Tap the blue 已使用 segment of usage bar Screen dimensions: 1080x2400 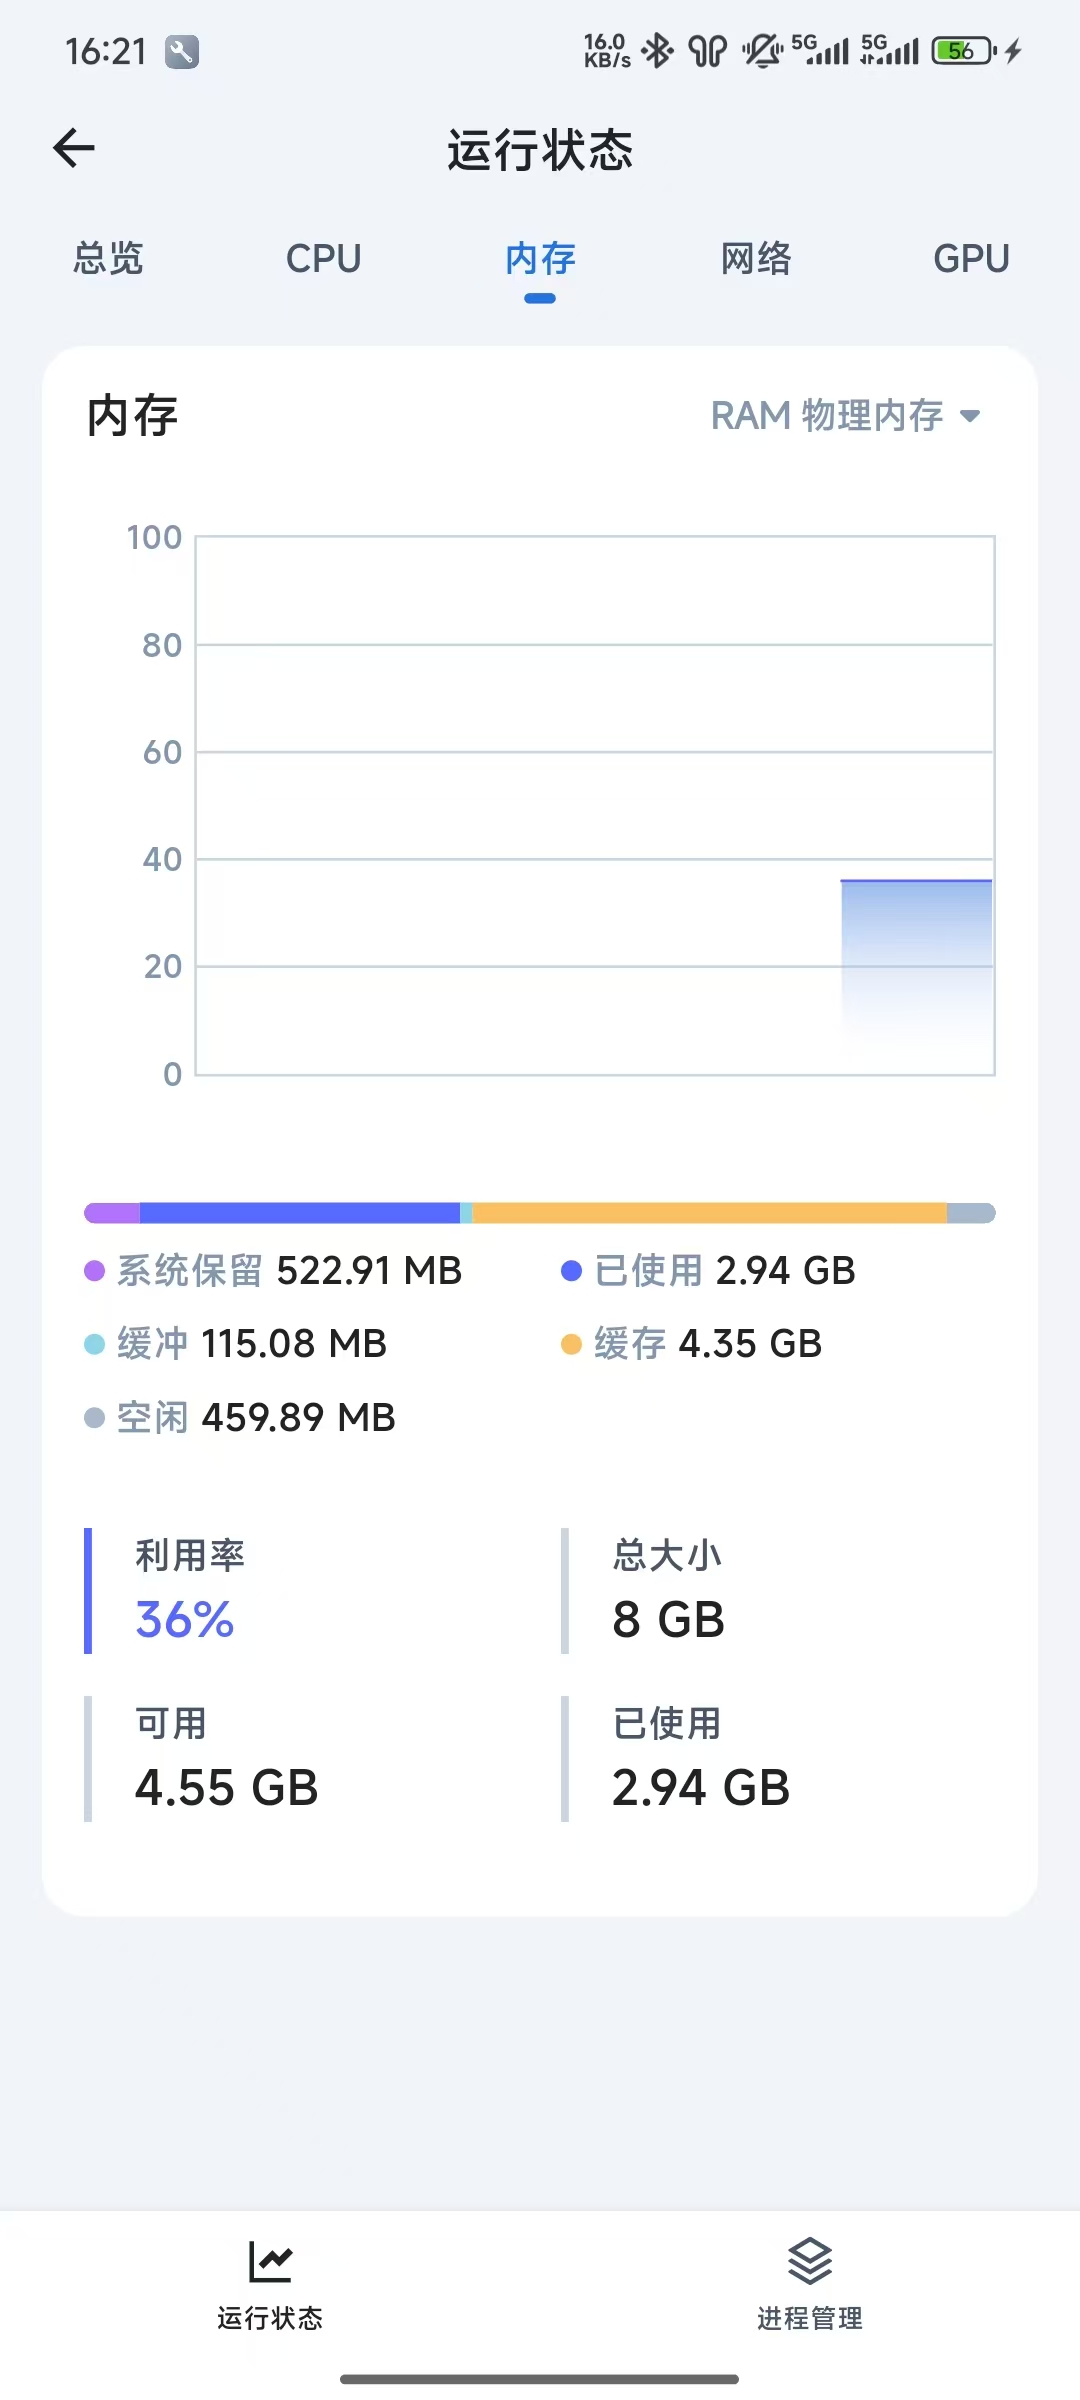[x=300, y=1213]
